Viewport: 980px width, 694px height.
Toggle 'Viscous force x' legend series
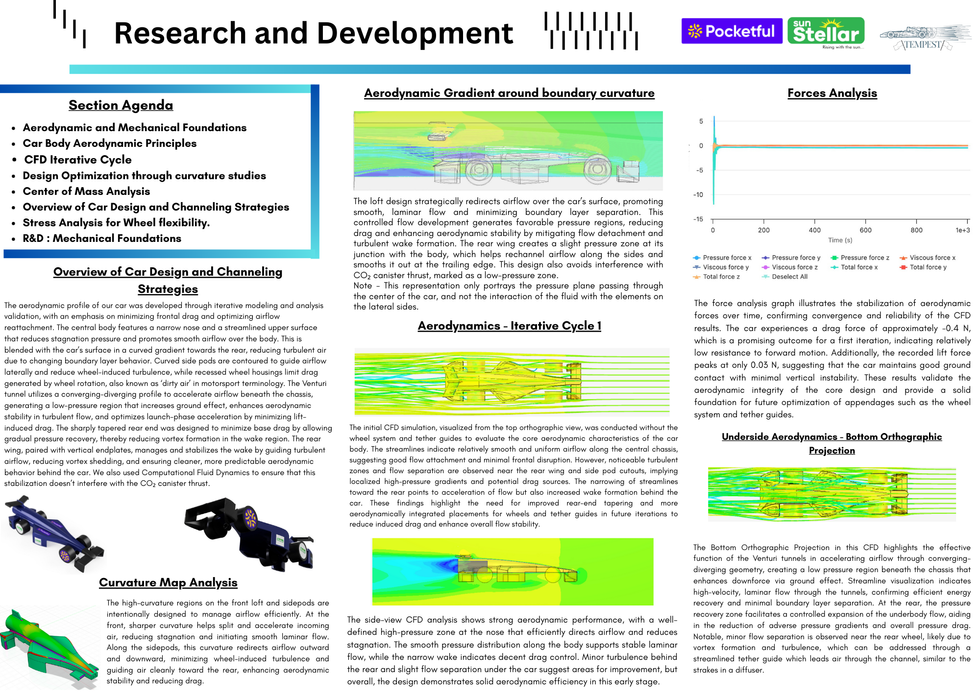(928, 258)
